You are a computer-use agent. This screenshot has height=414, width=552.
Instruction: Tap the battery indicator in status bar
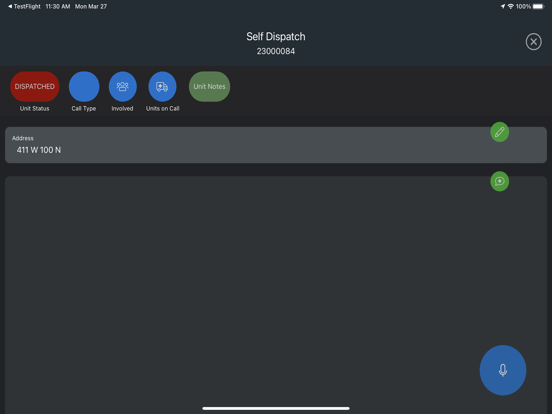pyautogui.click(x=538, y=6)
